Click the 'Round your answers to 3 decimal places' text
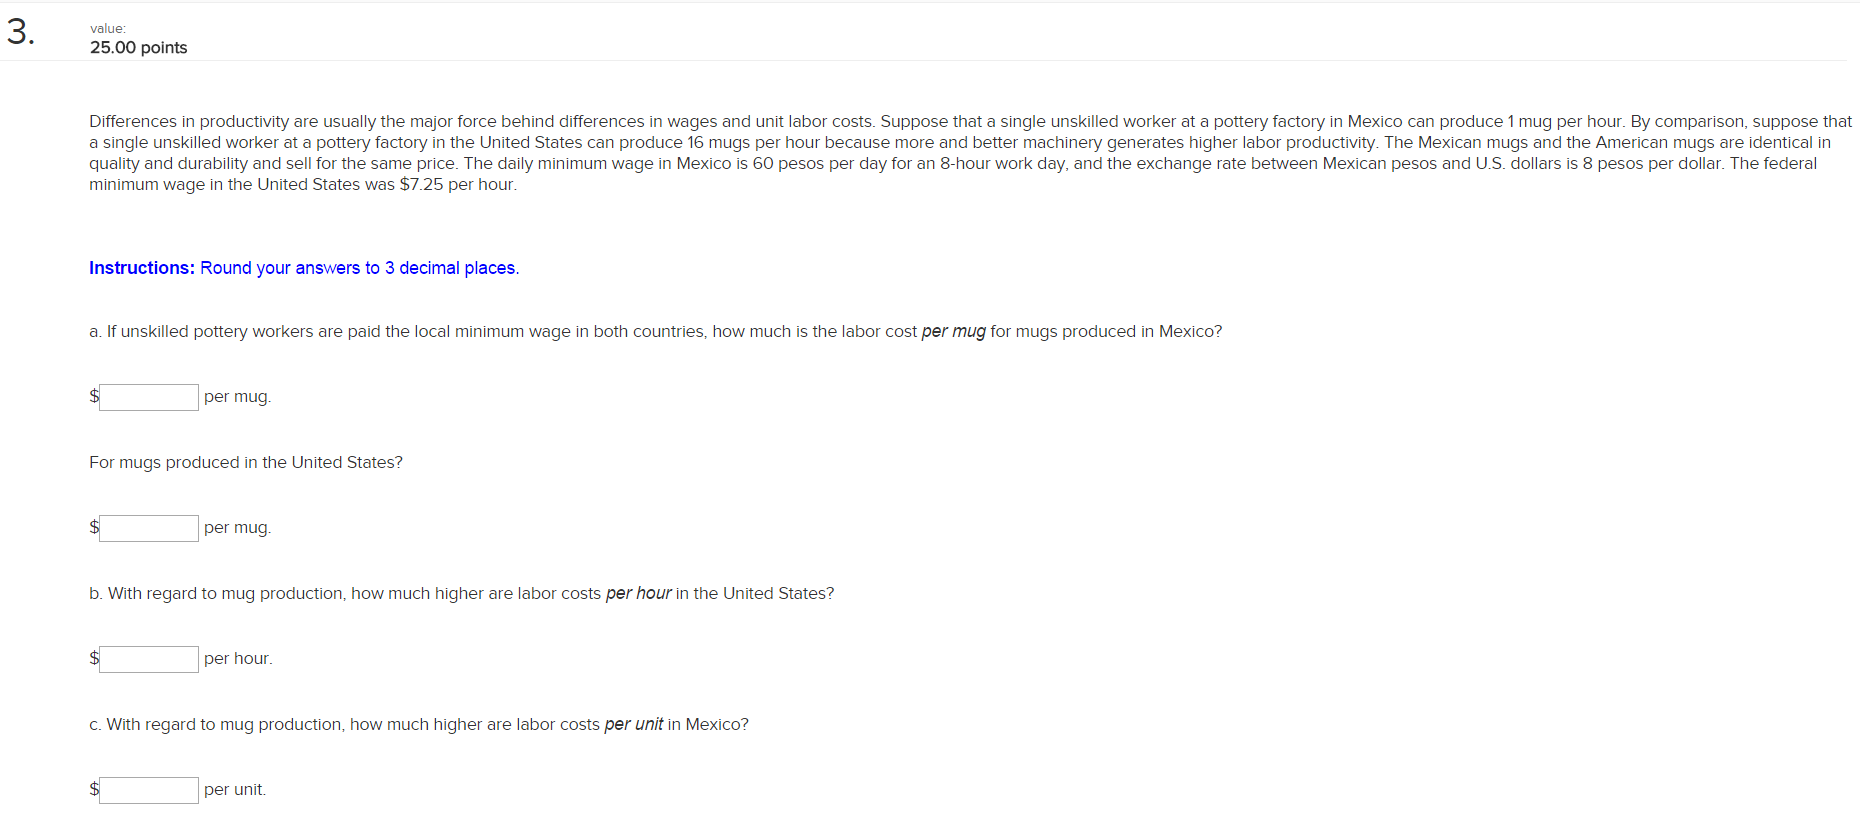Viewport: 1860px width, 834px height. pyautogui.click(x=359, y=268)
